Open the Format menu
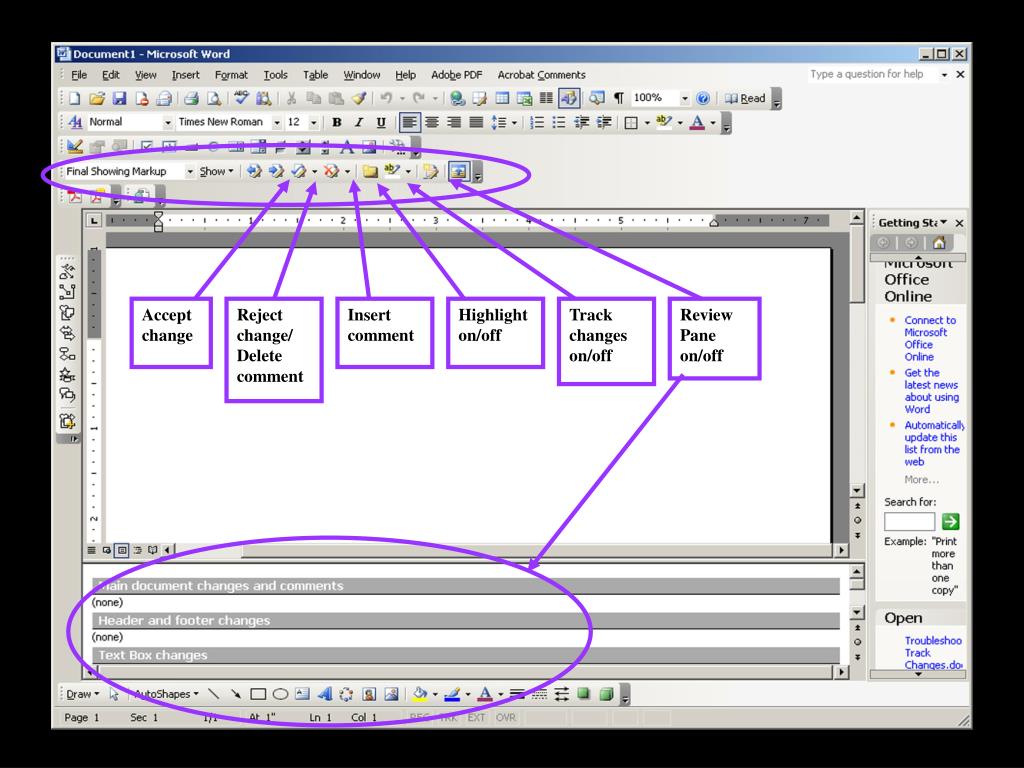This screenshot has width=1024, height=768. [x=231, y=75]
